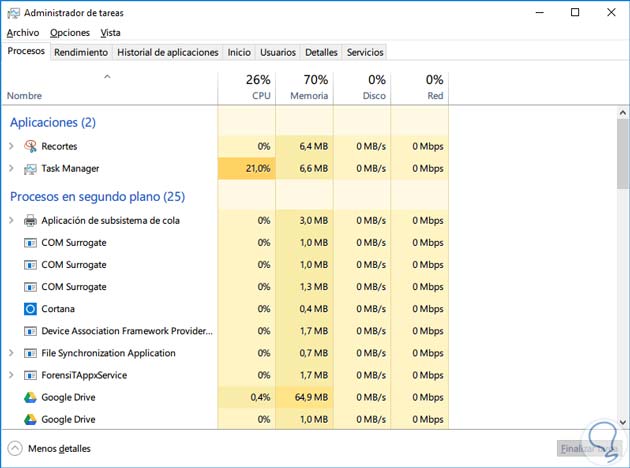
Task: Click the Cortana process icon
Action: (x=30, y=309)
